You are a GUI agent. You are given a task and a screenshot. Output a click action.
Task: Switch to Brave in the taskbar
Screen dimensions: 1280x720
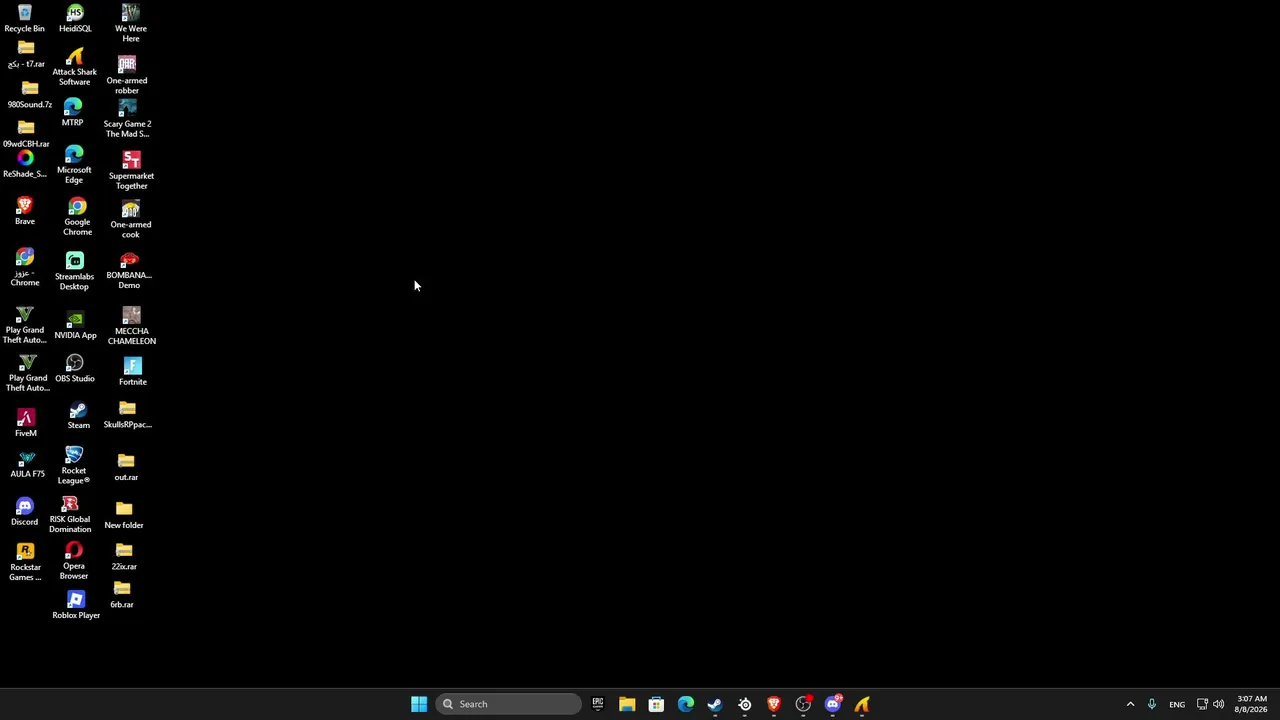tap(774, 704)
